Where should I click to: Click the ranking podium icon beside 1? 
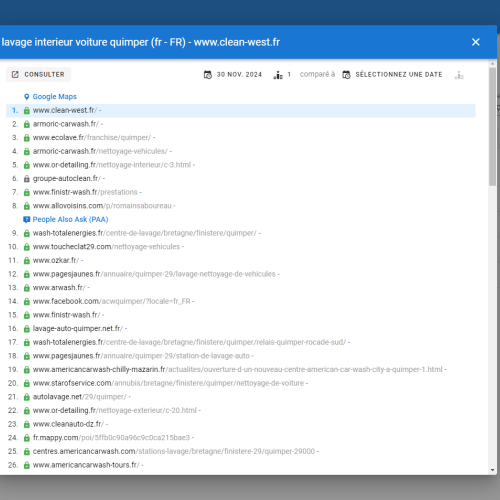278,75
